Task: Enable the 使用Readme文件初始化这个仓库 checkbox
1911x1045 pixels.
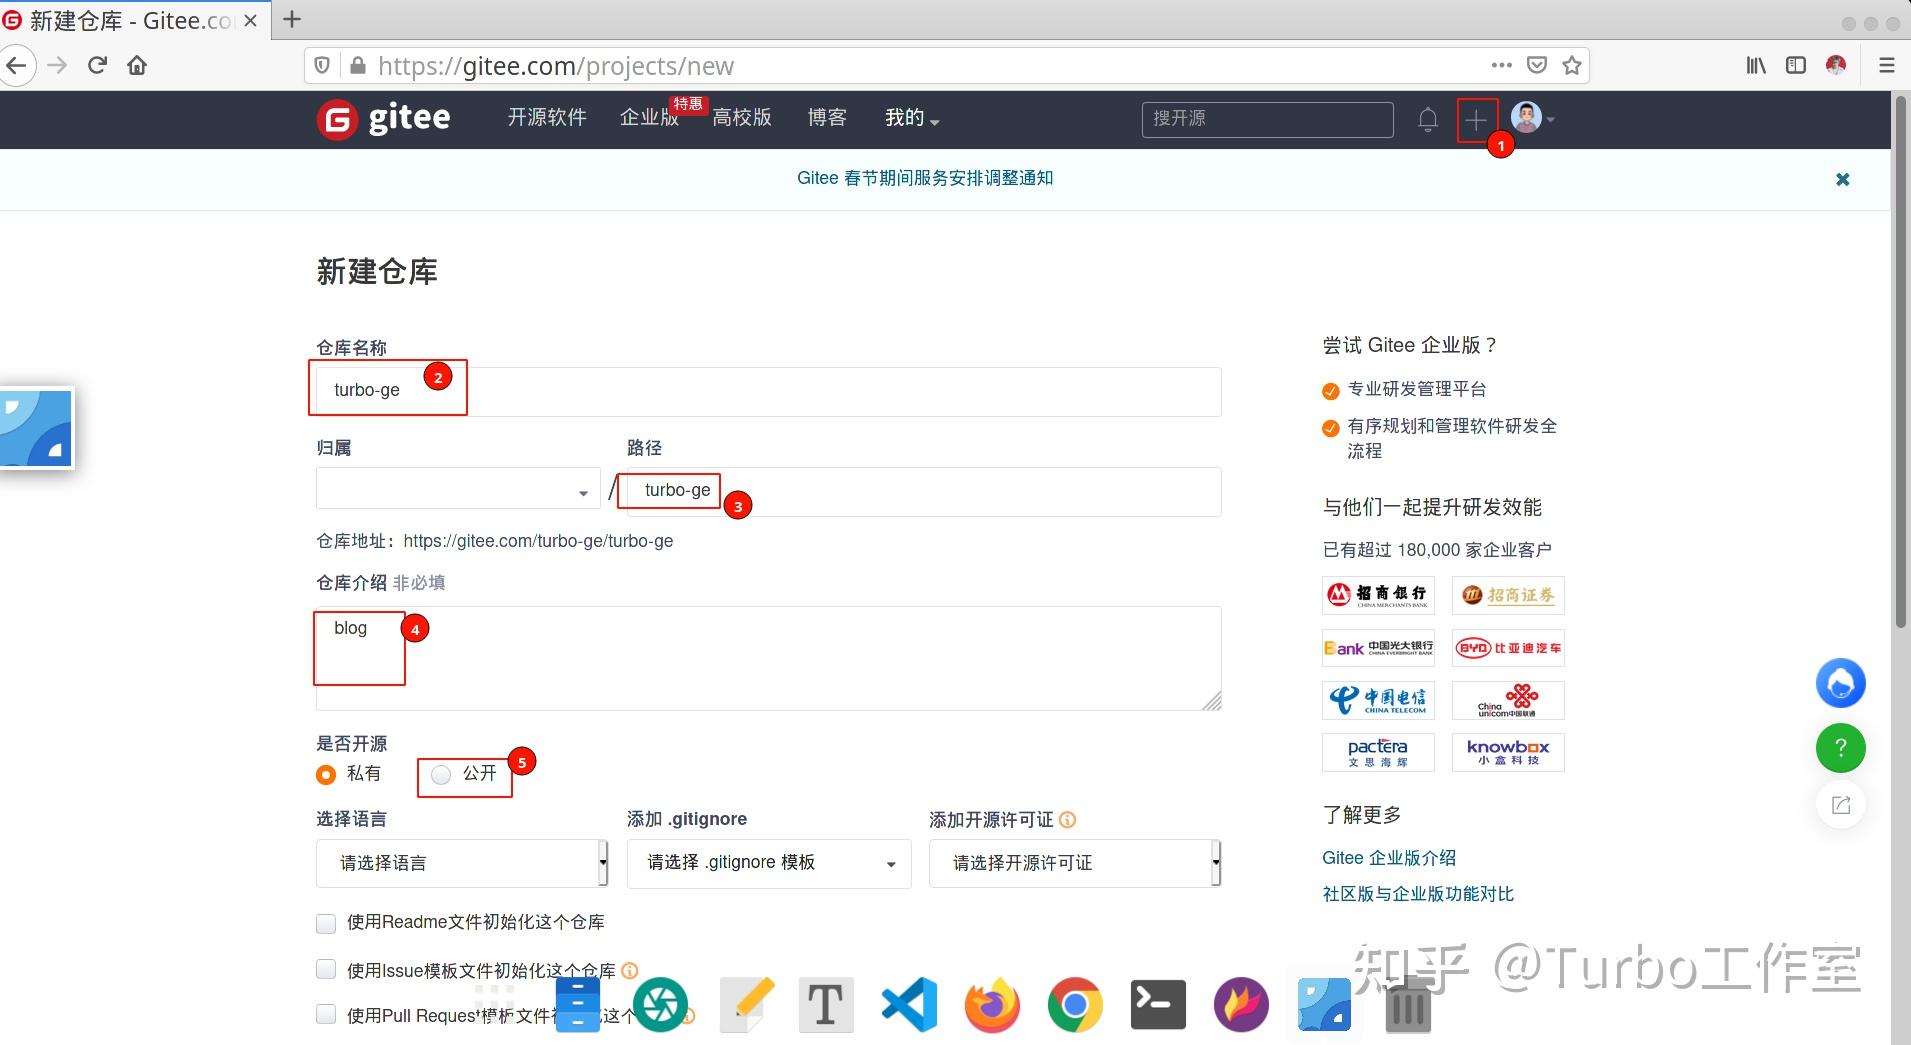Action: tap(325, 923)
